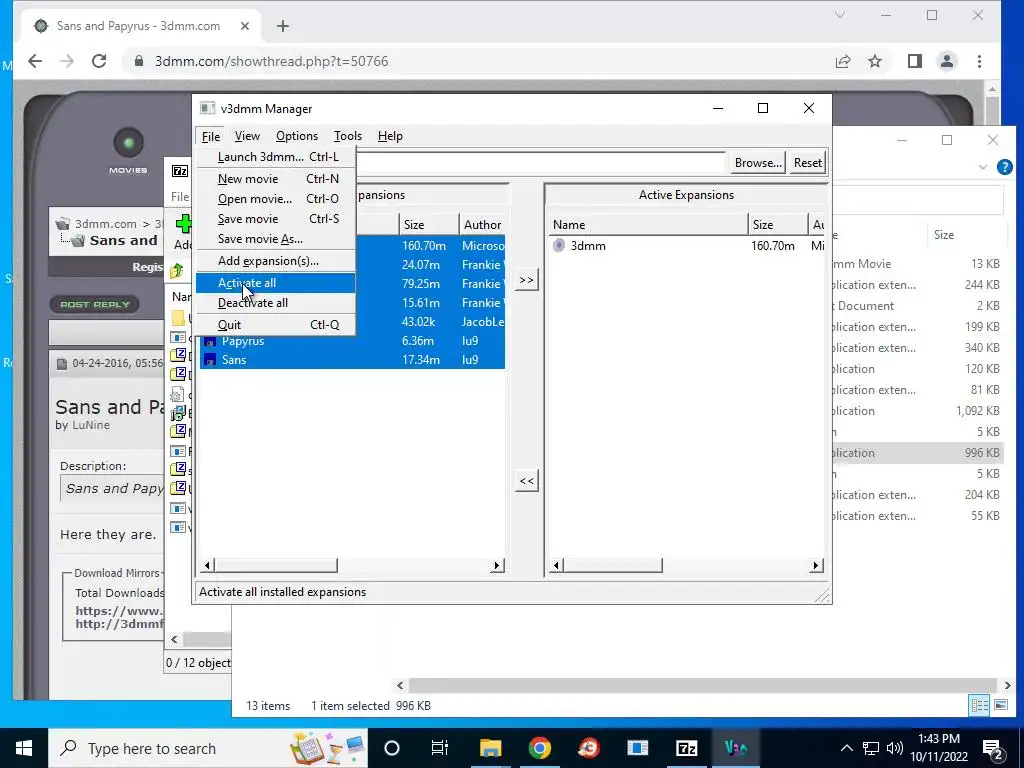Choose Deactivate all menu entry
This screenshot has width=1024, height=768.
tap(276, 303)
